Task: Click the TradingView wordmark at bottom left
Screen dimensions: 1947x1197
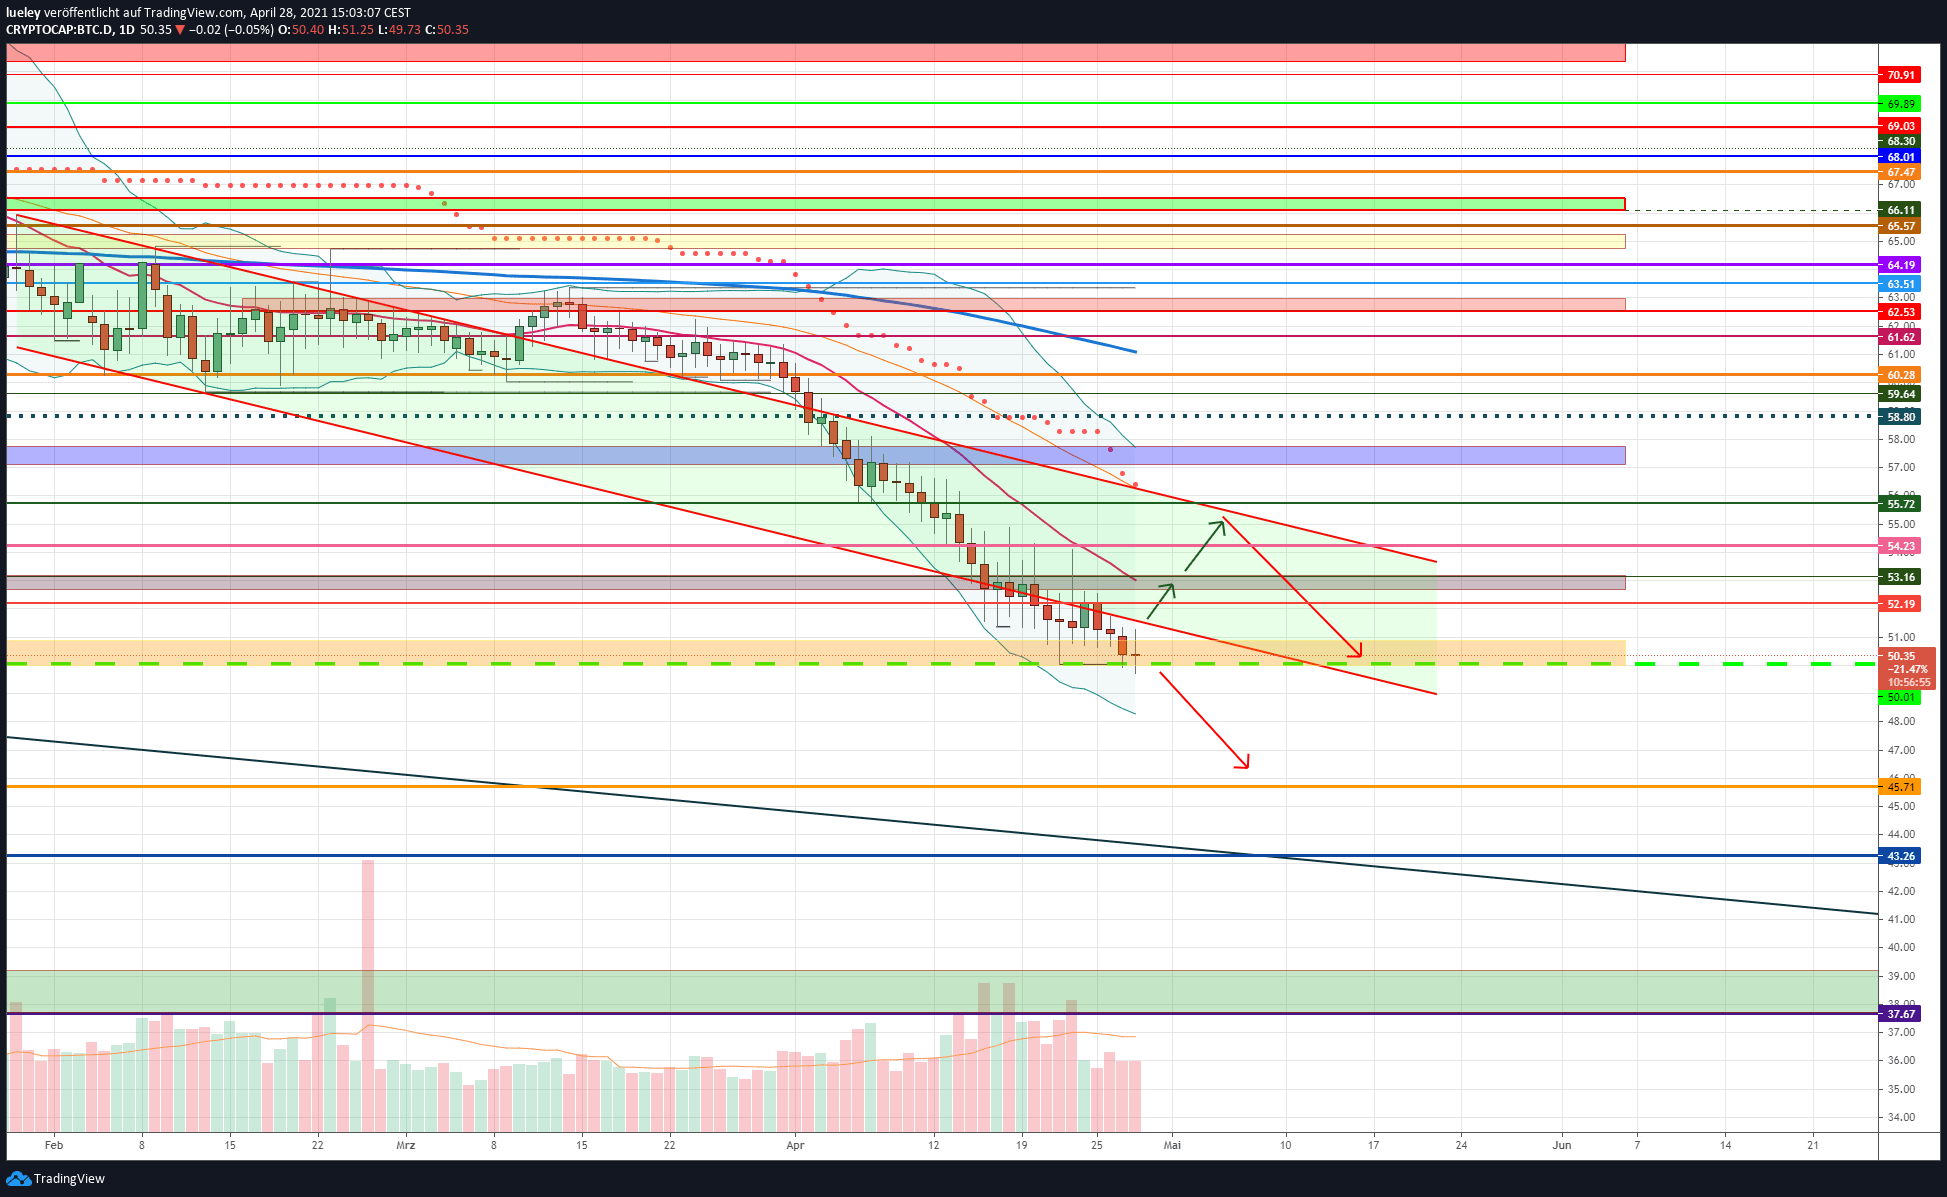Action: [x=69, y=1179]
